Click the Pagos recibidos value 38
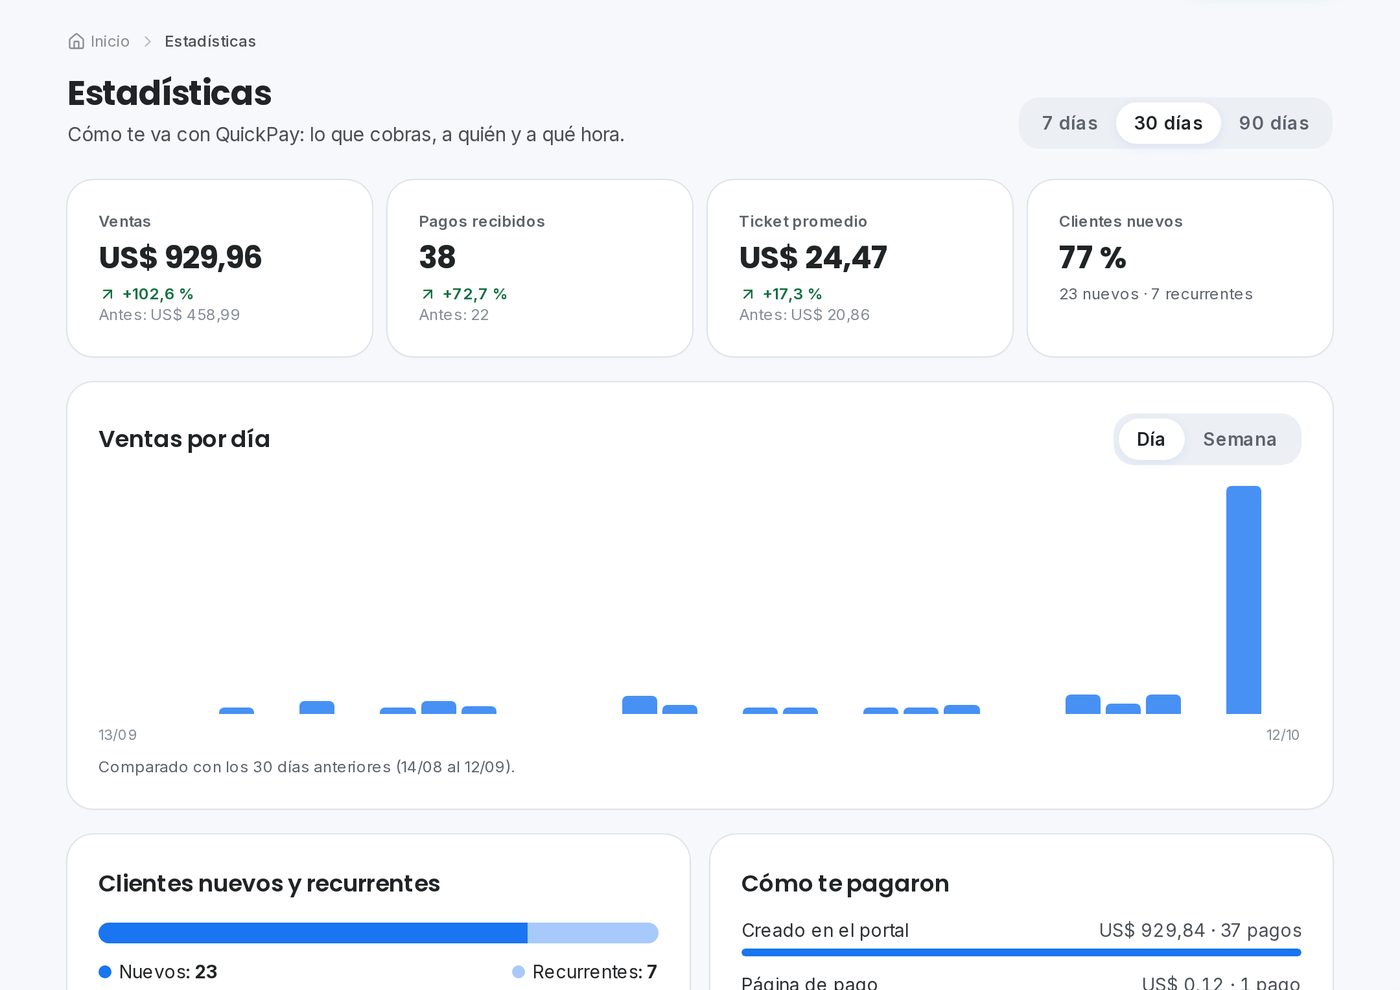The height and width of the screenshot is (990, 1400). click(x=437, y=257)
